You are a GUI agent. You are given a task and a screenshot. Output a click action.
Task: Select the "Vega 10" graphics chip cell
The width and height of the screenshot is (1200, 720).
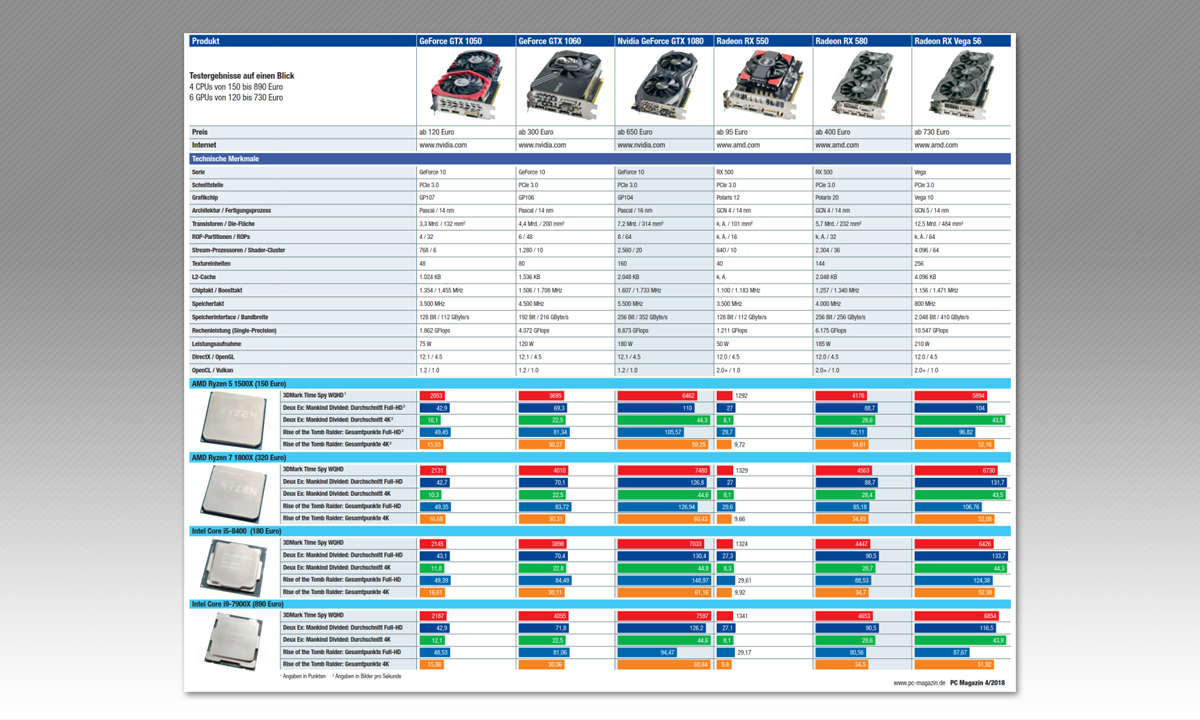point(961,198)
